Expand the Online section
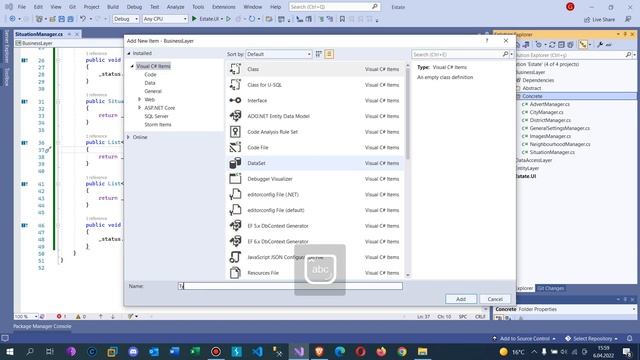The width and height of the screenshot is (640, 360). pos(129,137)
